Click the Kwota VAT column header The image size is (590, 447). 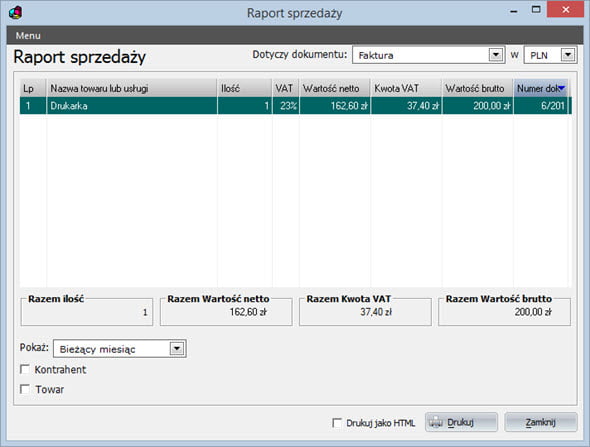click(x=406, y=88)
